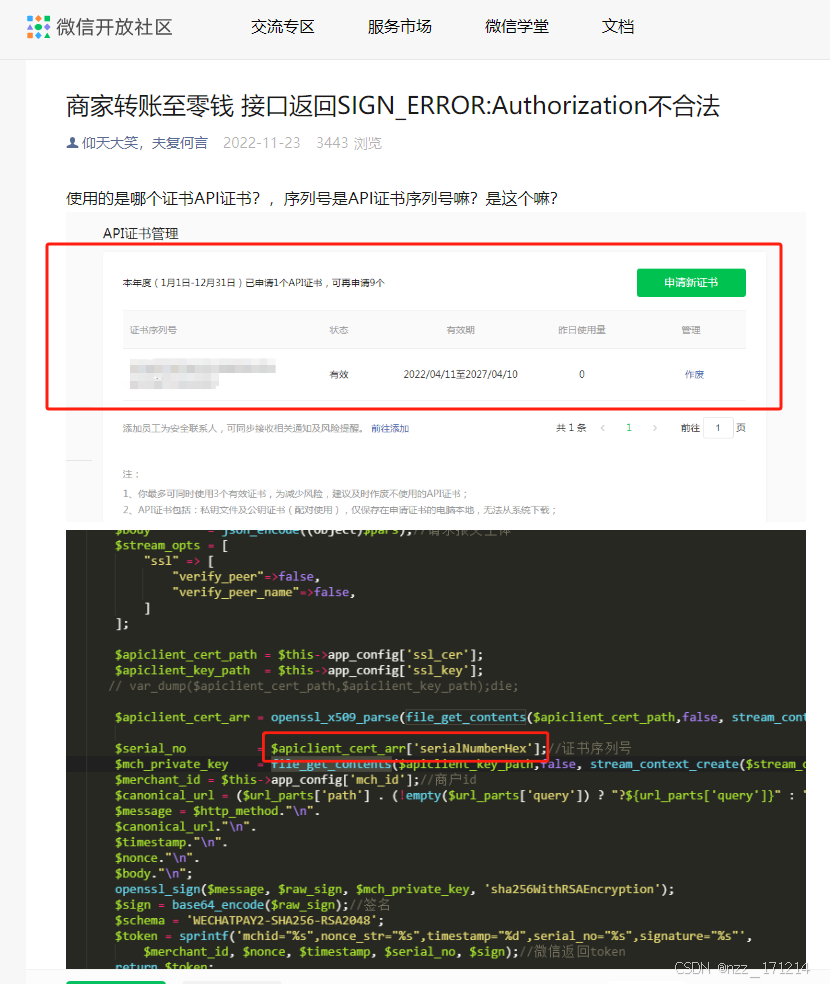Click the 3443 浏览 view count
Image resolution: width=830 pixels, height=984 pixels.
click(349, 143)
